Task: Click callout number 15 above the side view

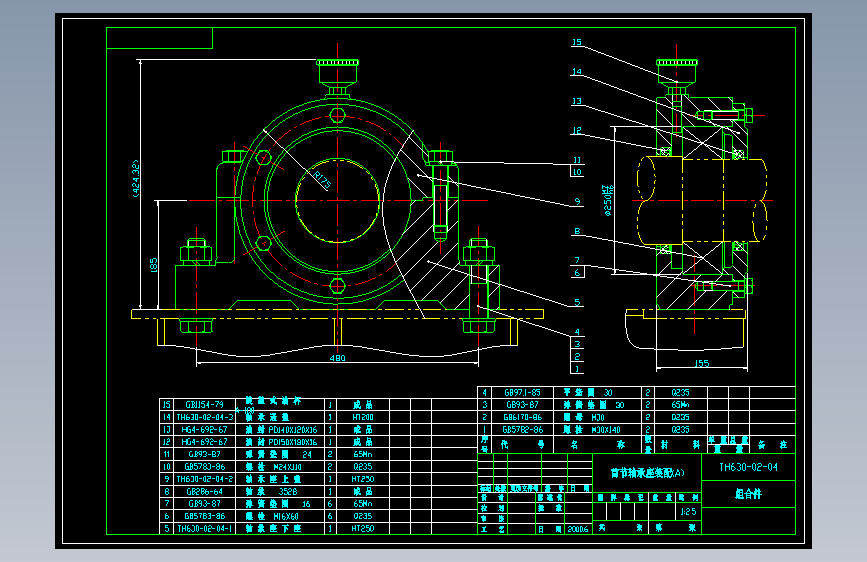Action: tap(577, 42)
